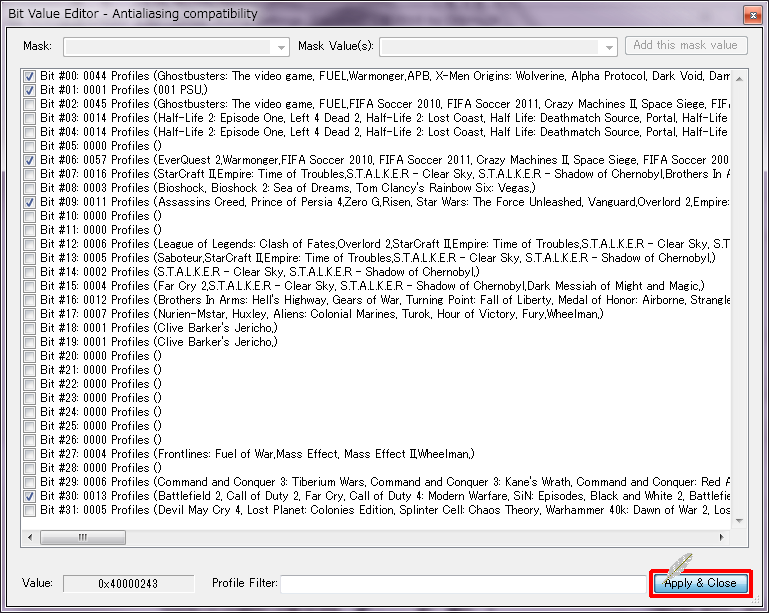Focus the Profile Filter text box

point(463,584)
